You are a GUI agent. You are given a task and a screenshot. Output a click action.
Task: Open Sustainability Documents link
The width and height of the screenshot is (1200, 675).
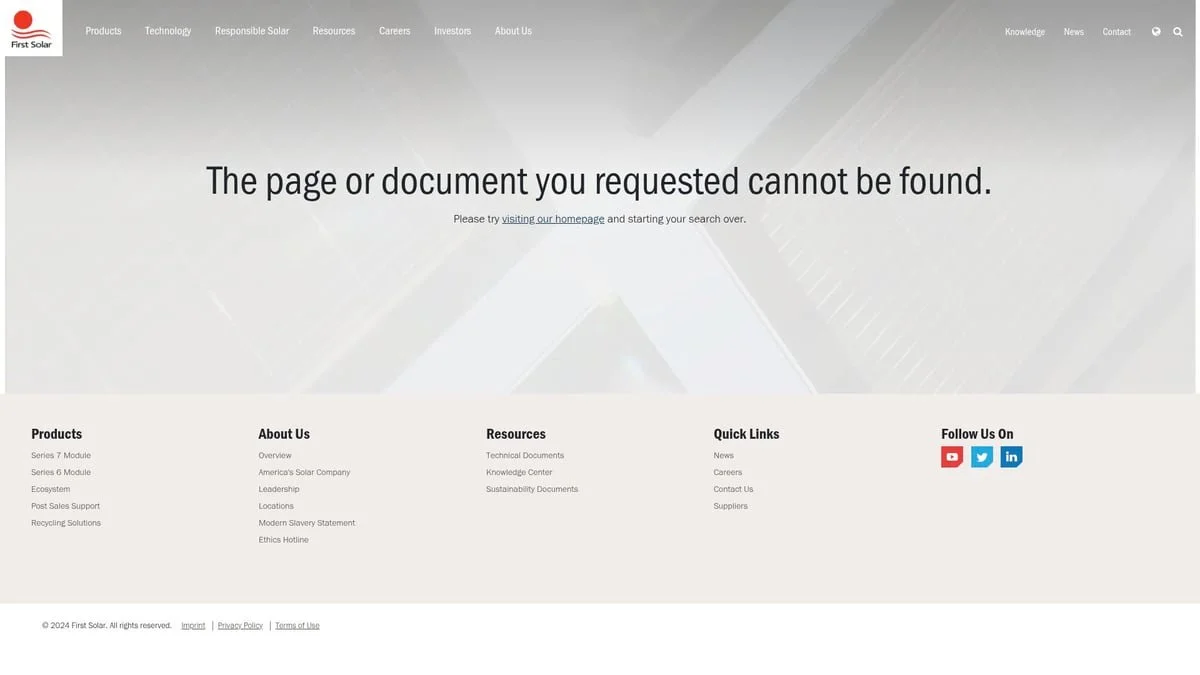(532, 490)
